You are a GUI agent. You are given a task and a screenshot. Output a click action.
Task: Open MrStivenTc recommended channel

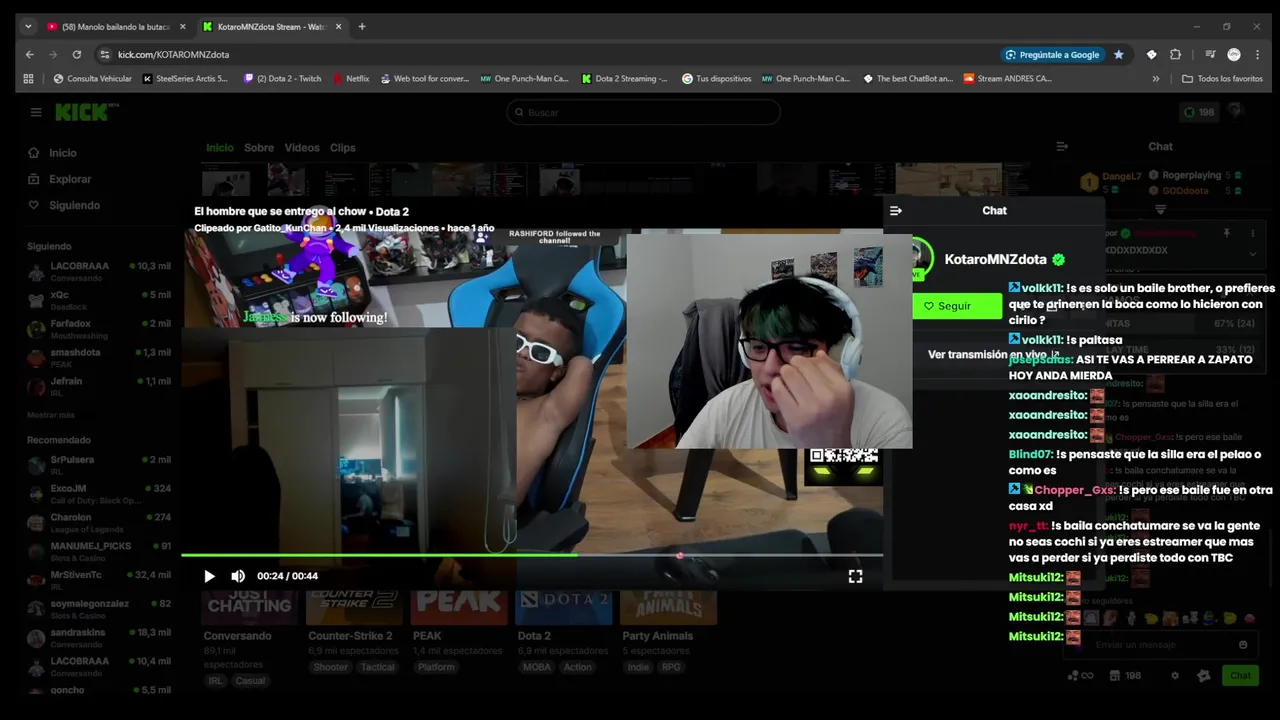(x=99, y=580)
